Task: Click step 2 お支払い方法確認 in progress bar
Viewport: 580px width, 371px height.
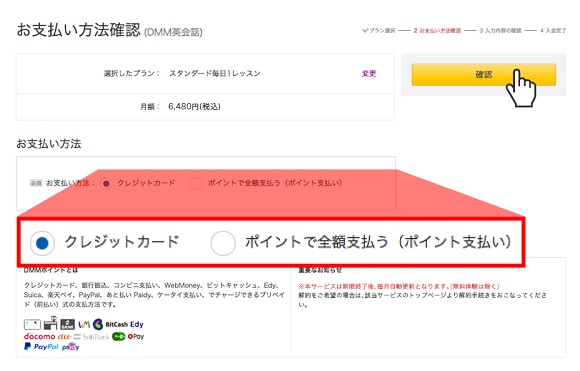Action: pyautogui.click(x=437, y=31)
